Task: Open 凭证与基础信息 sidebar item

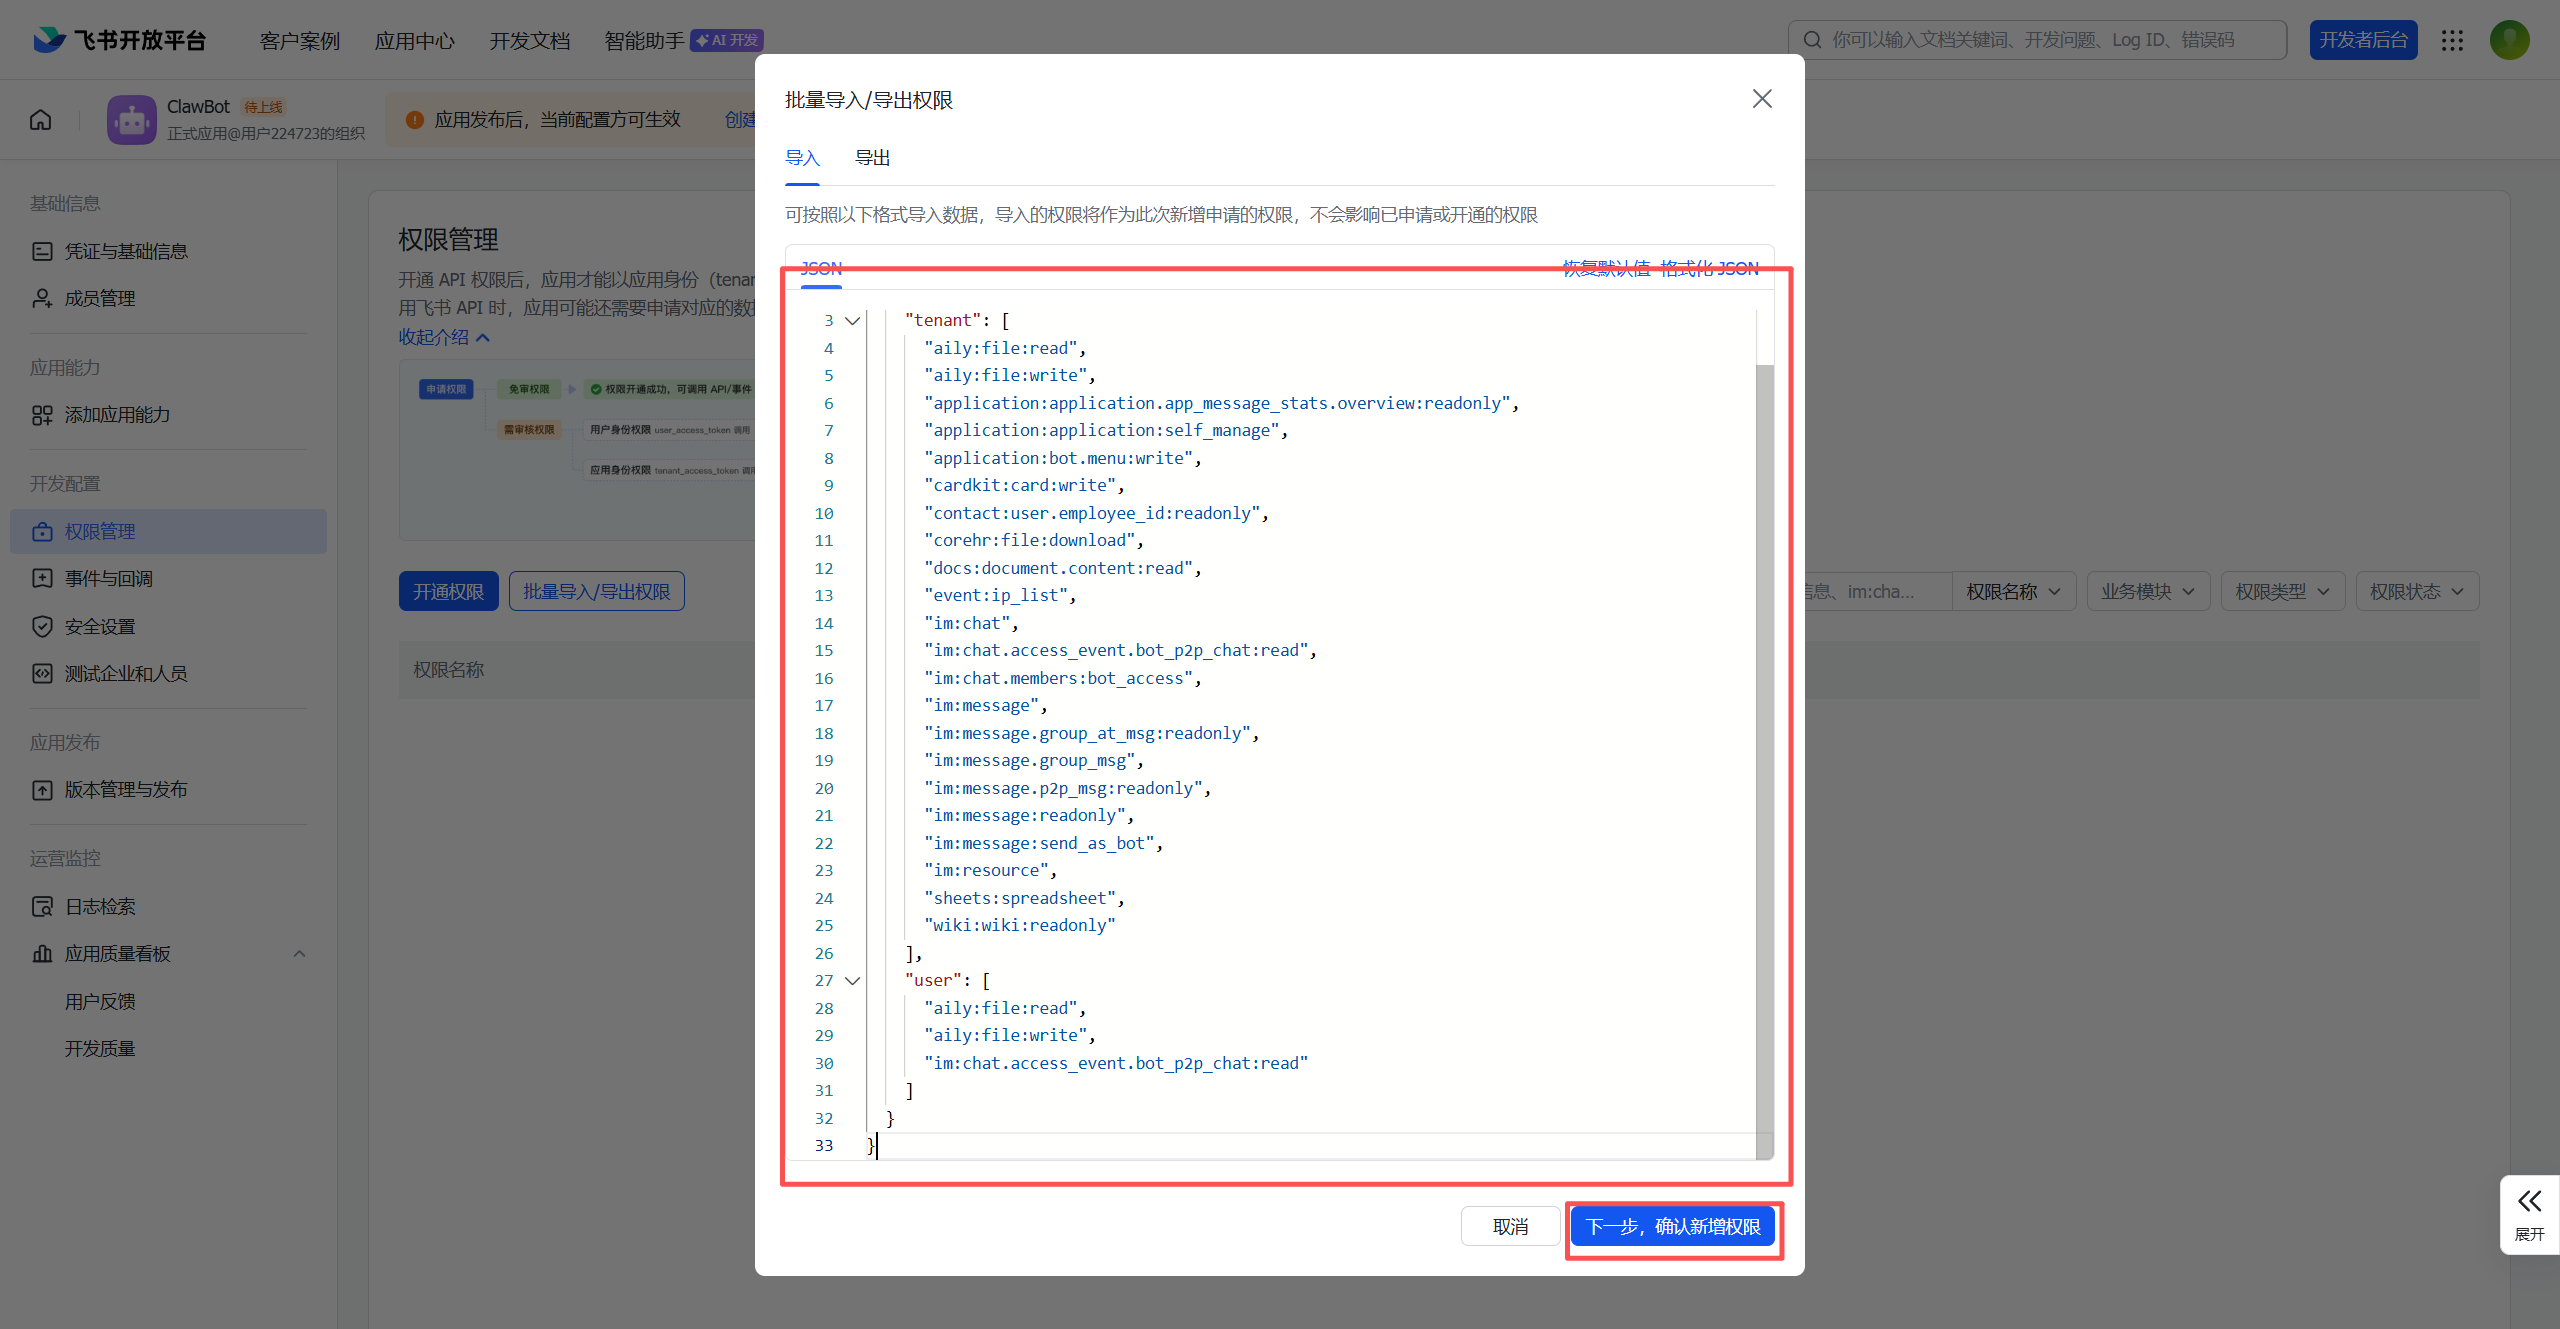Action: [126, 251]
